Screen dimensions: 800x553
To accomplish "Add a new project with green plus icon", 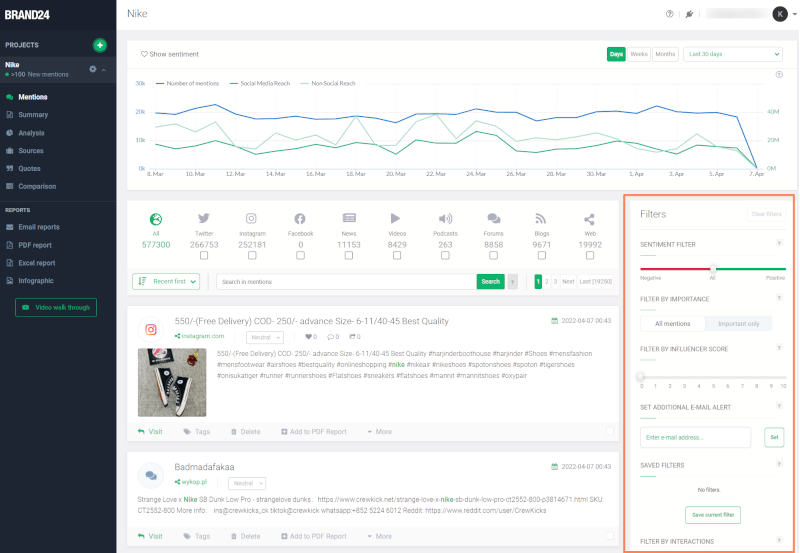I will (99, 45).
